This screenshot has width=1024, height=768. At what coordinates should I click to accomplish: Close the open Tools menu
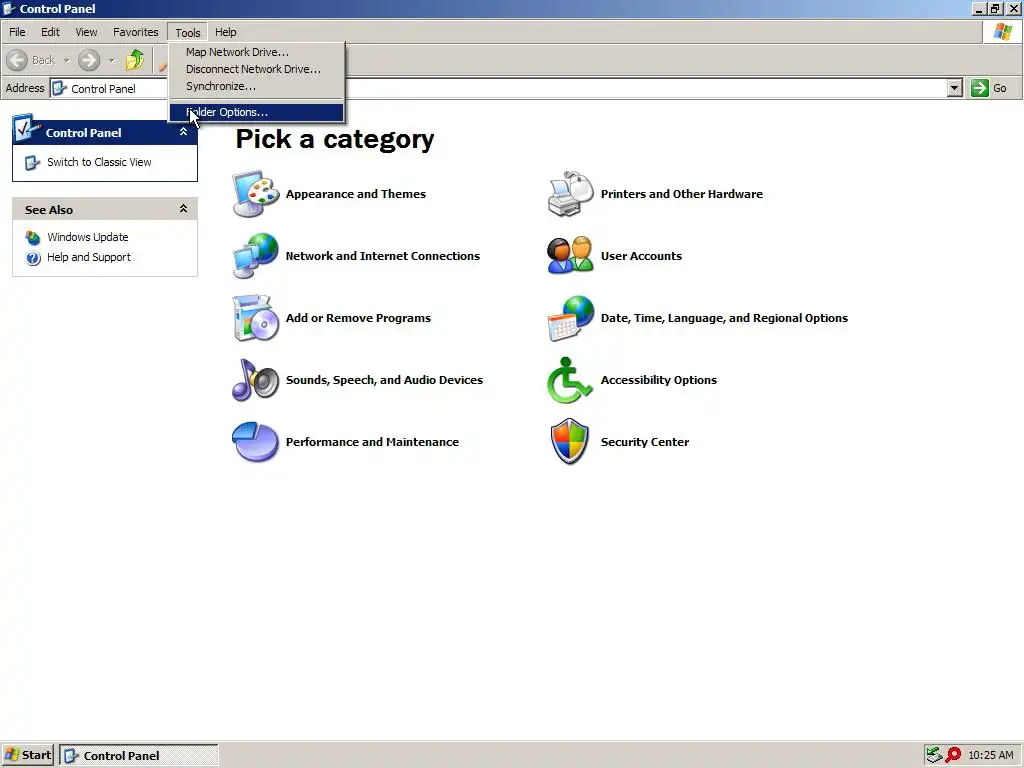click(x=187, y=32)
